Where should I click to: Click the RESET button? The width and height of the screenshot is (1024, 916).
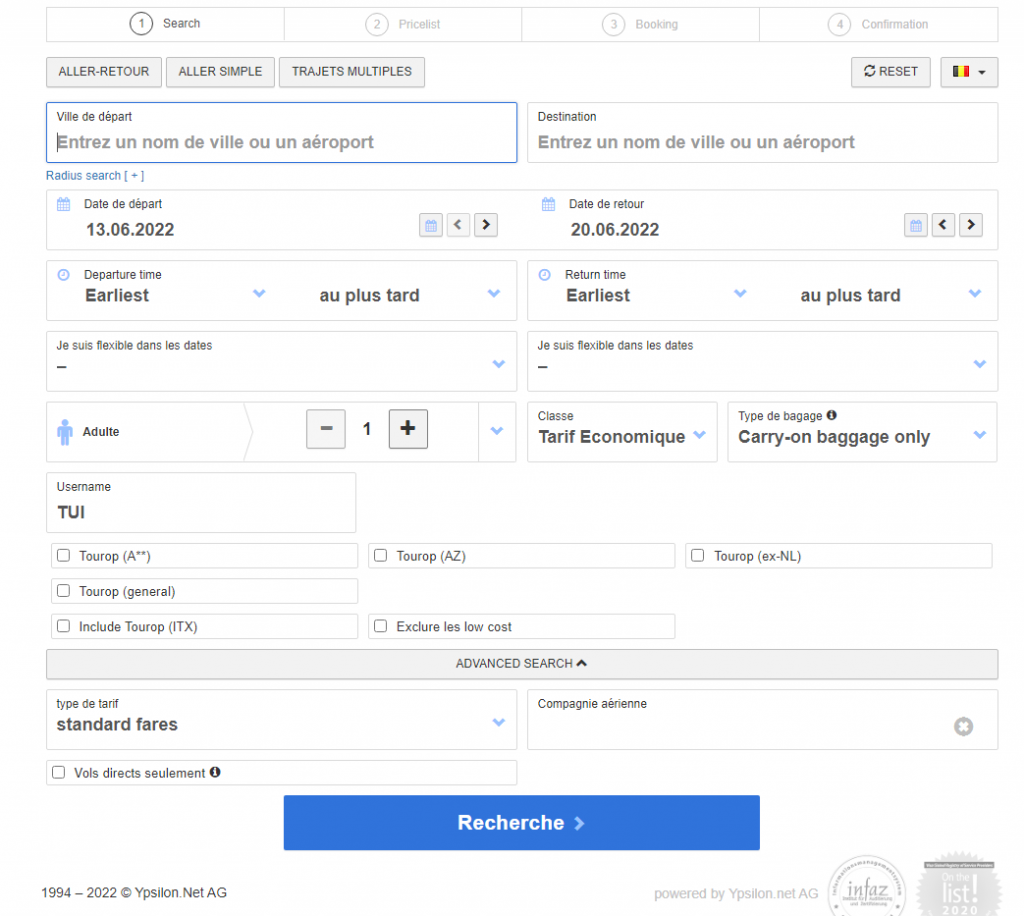890,72
